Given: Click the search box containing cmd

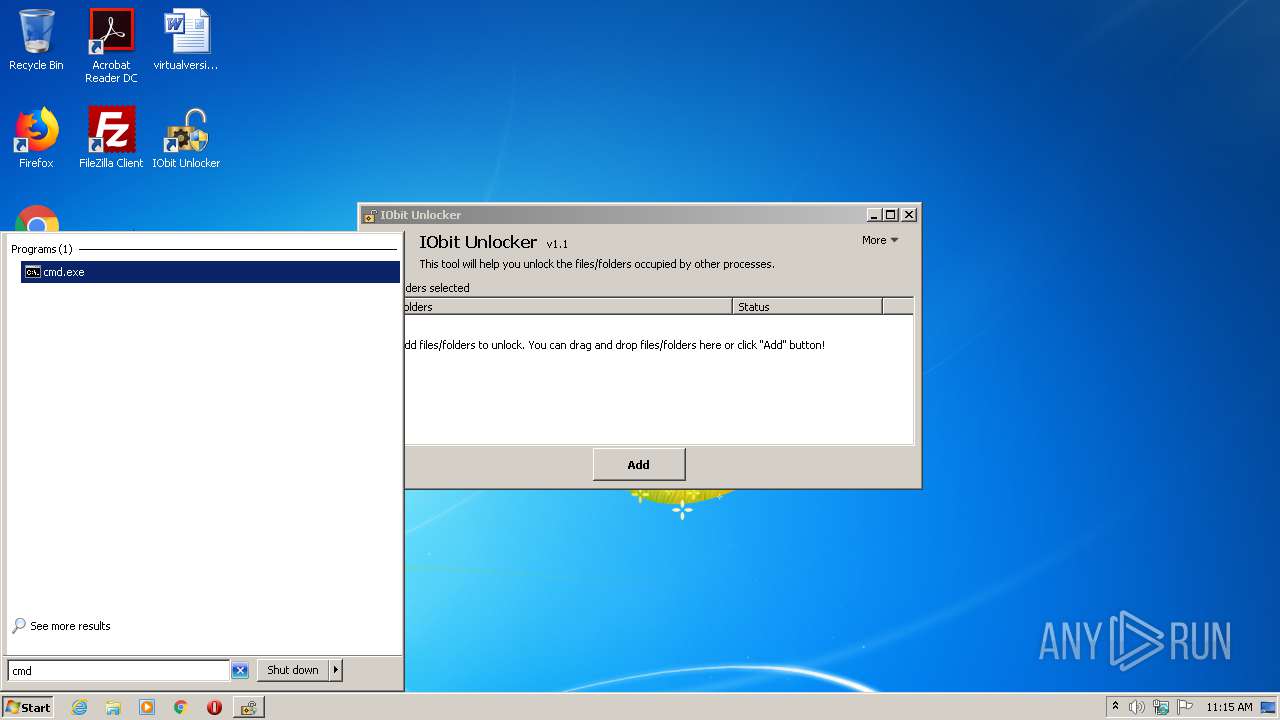Looking at the screenshot, I should click(119, 671).
